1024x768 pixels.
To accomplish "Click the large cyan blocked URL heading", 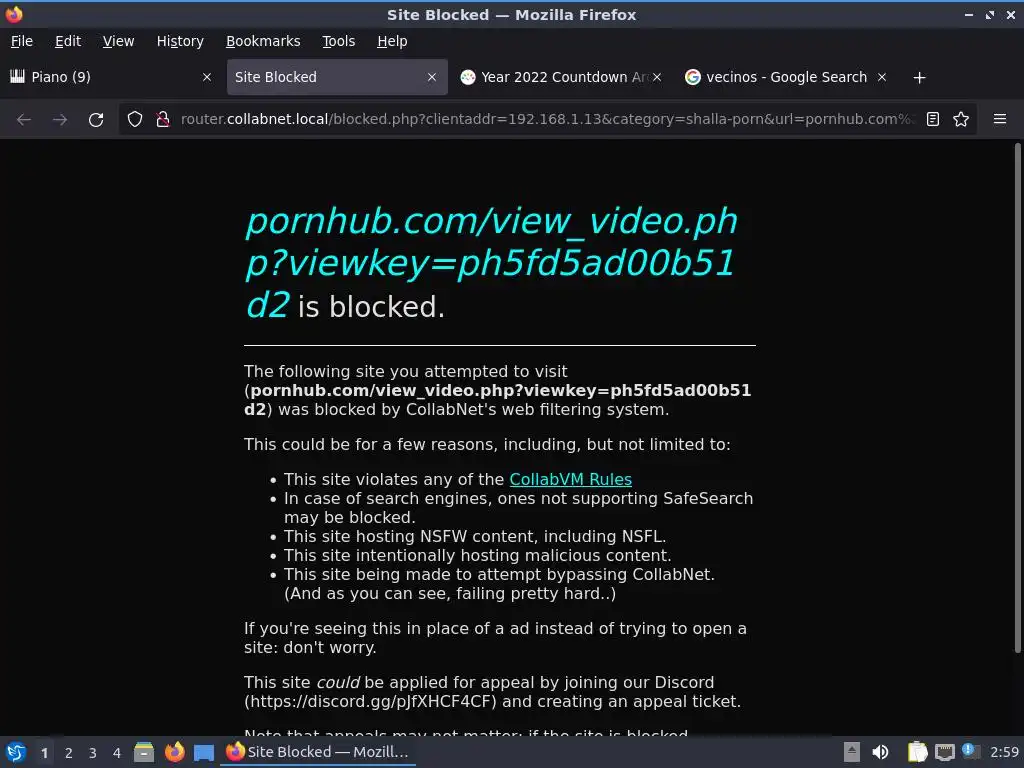I will [491, 263].
